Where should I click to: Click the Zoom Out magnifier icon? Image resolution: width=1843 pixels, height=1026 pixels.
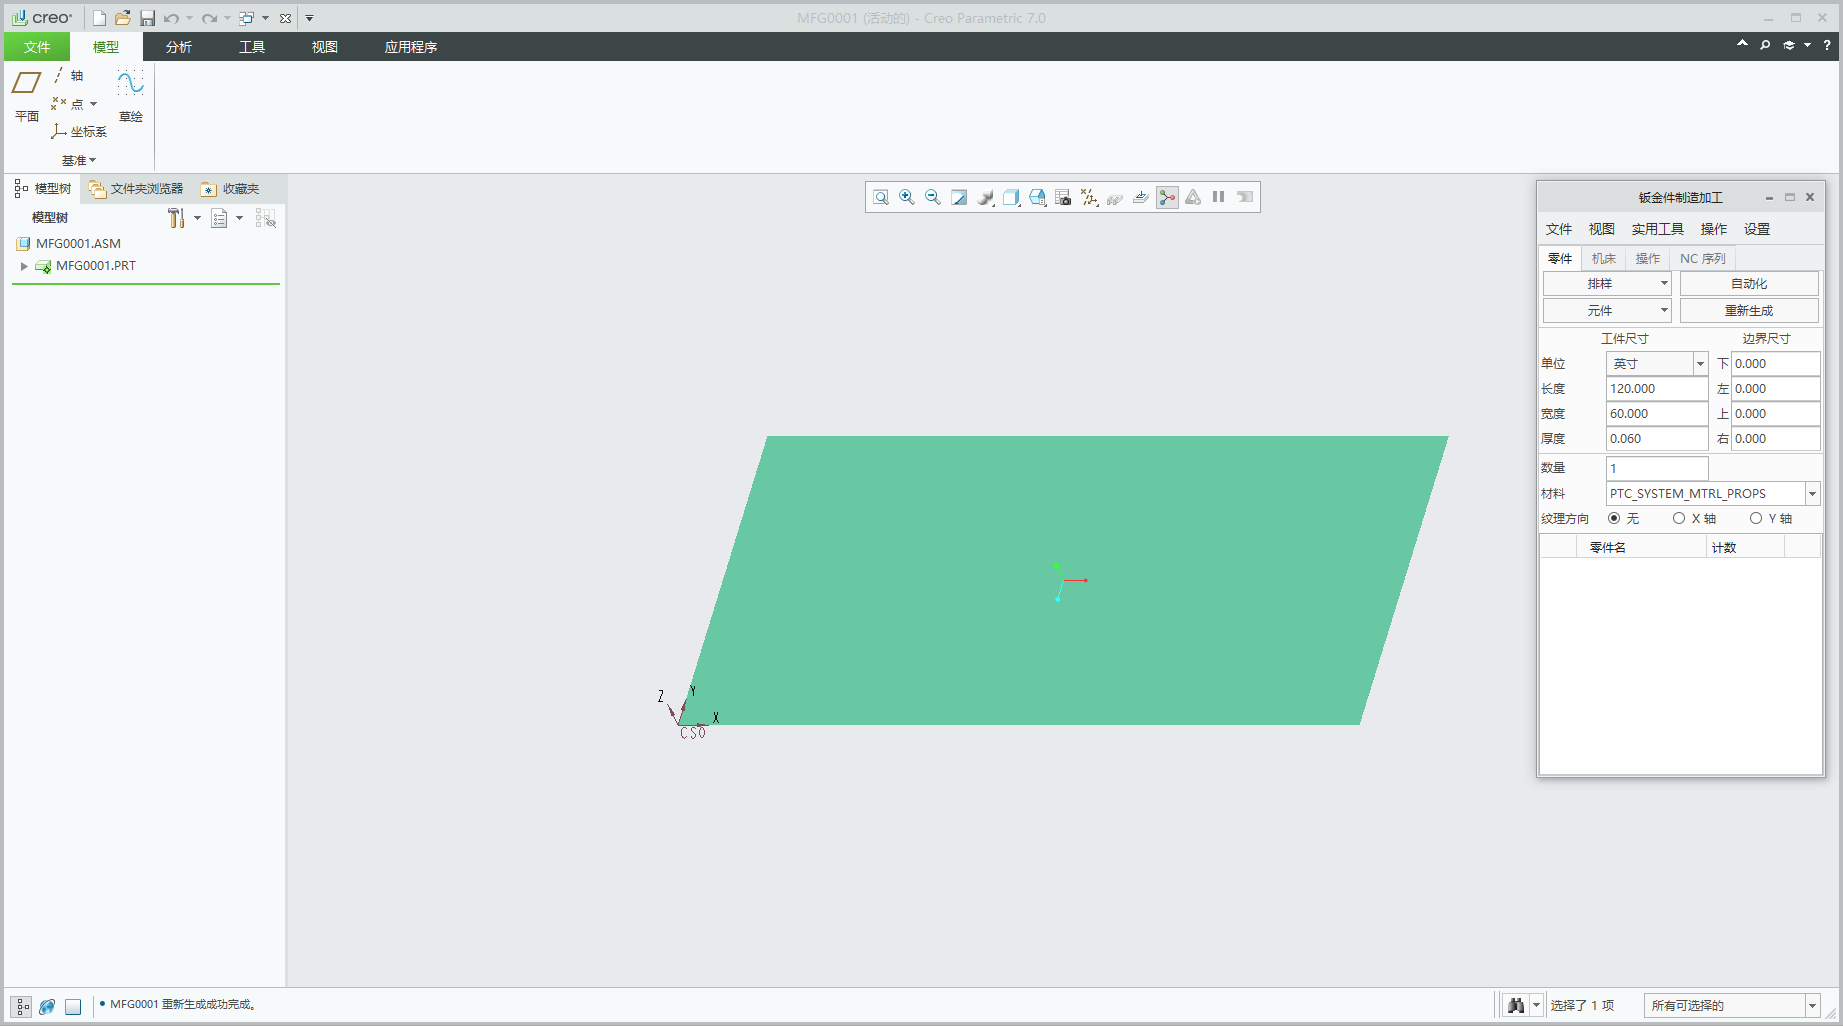[x=933, y=197]
